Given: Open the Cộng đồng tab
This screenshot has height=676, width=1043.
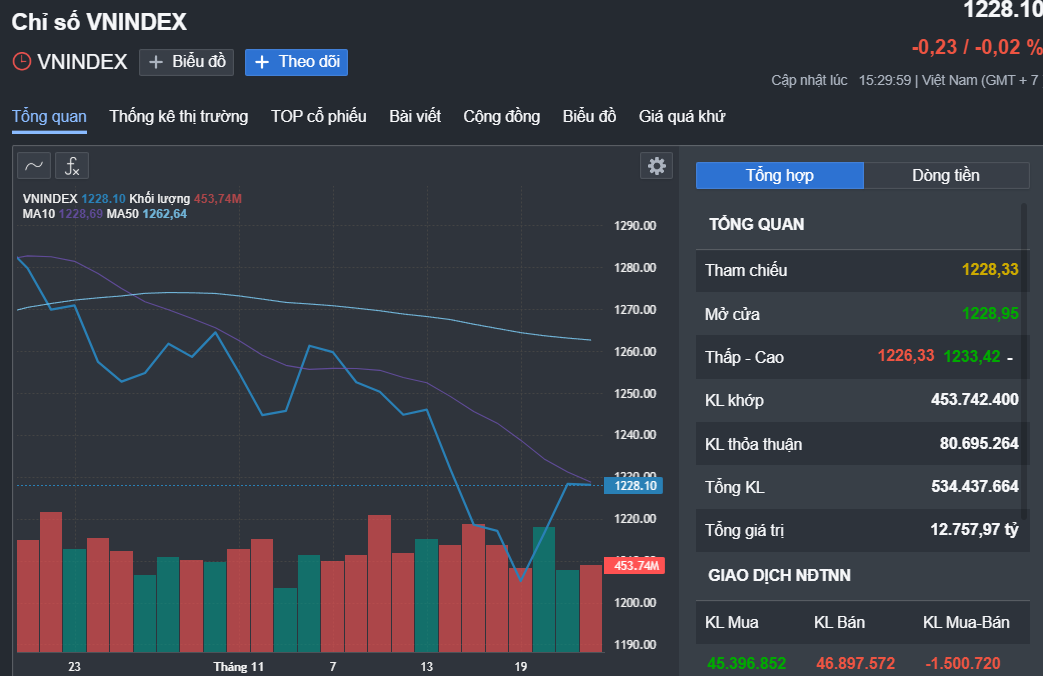Looking at the screenshot, I should [x=502, y=116].
